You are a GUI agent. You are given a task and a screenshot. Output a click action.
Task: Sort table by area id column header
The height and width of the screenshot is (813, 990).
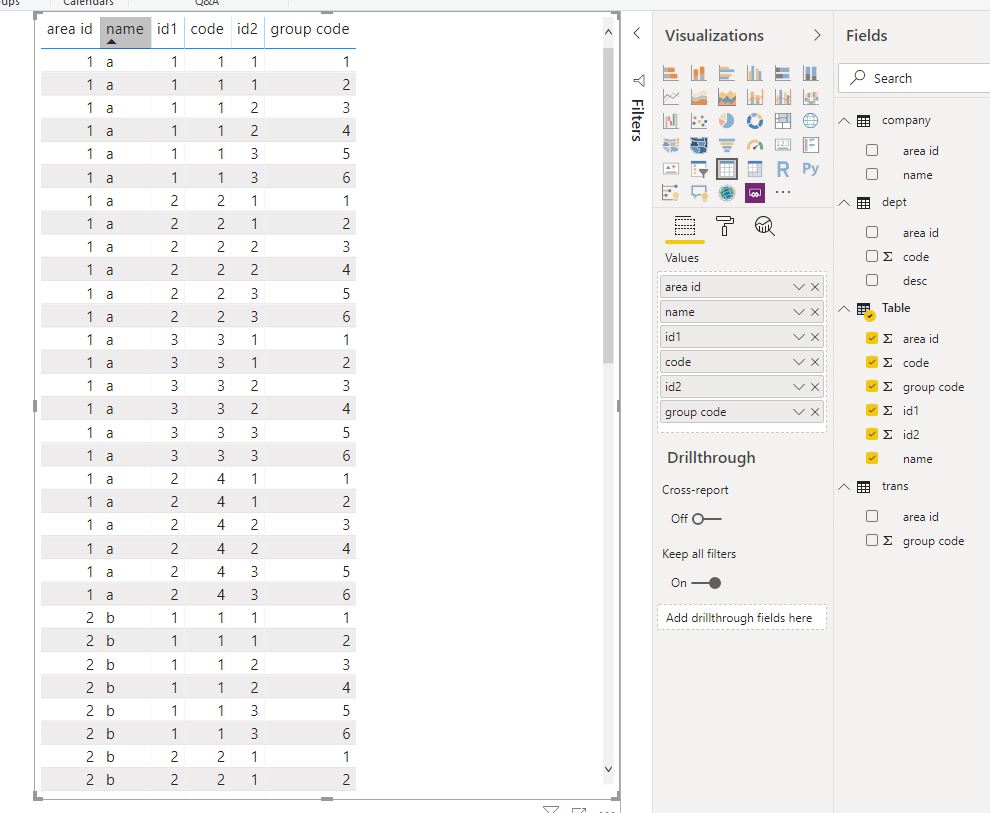click(69, 30)
